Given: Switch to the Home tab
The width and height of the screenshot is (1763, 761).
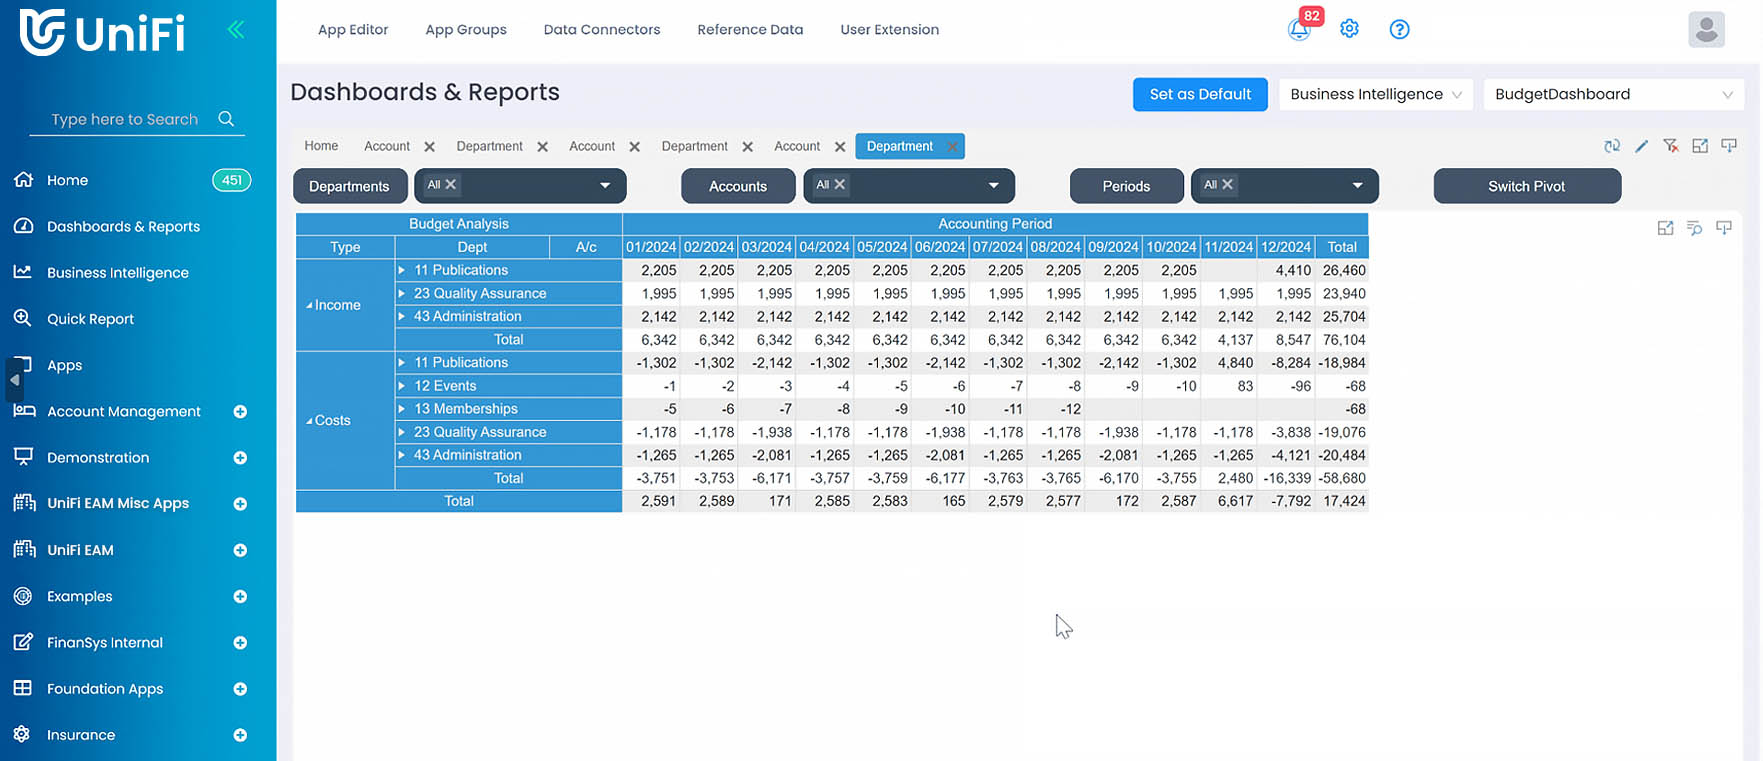Looking at the screenshot, I should point(321,146).
